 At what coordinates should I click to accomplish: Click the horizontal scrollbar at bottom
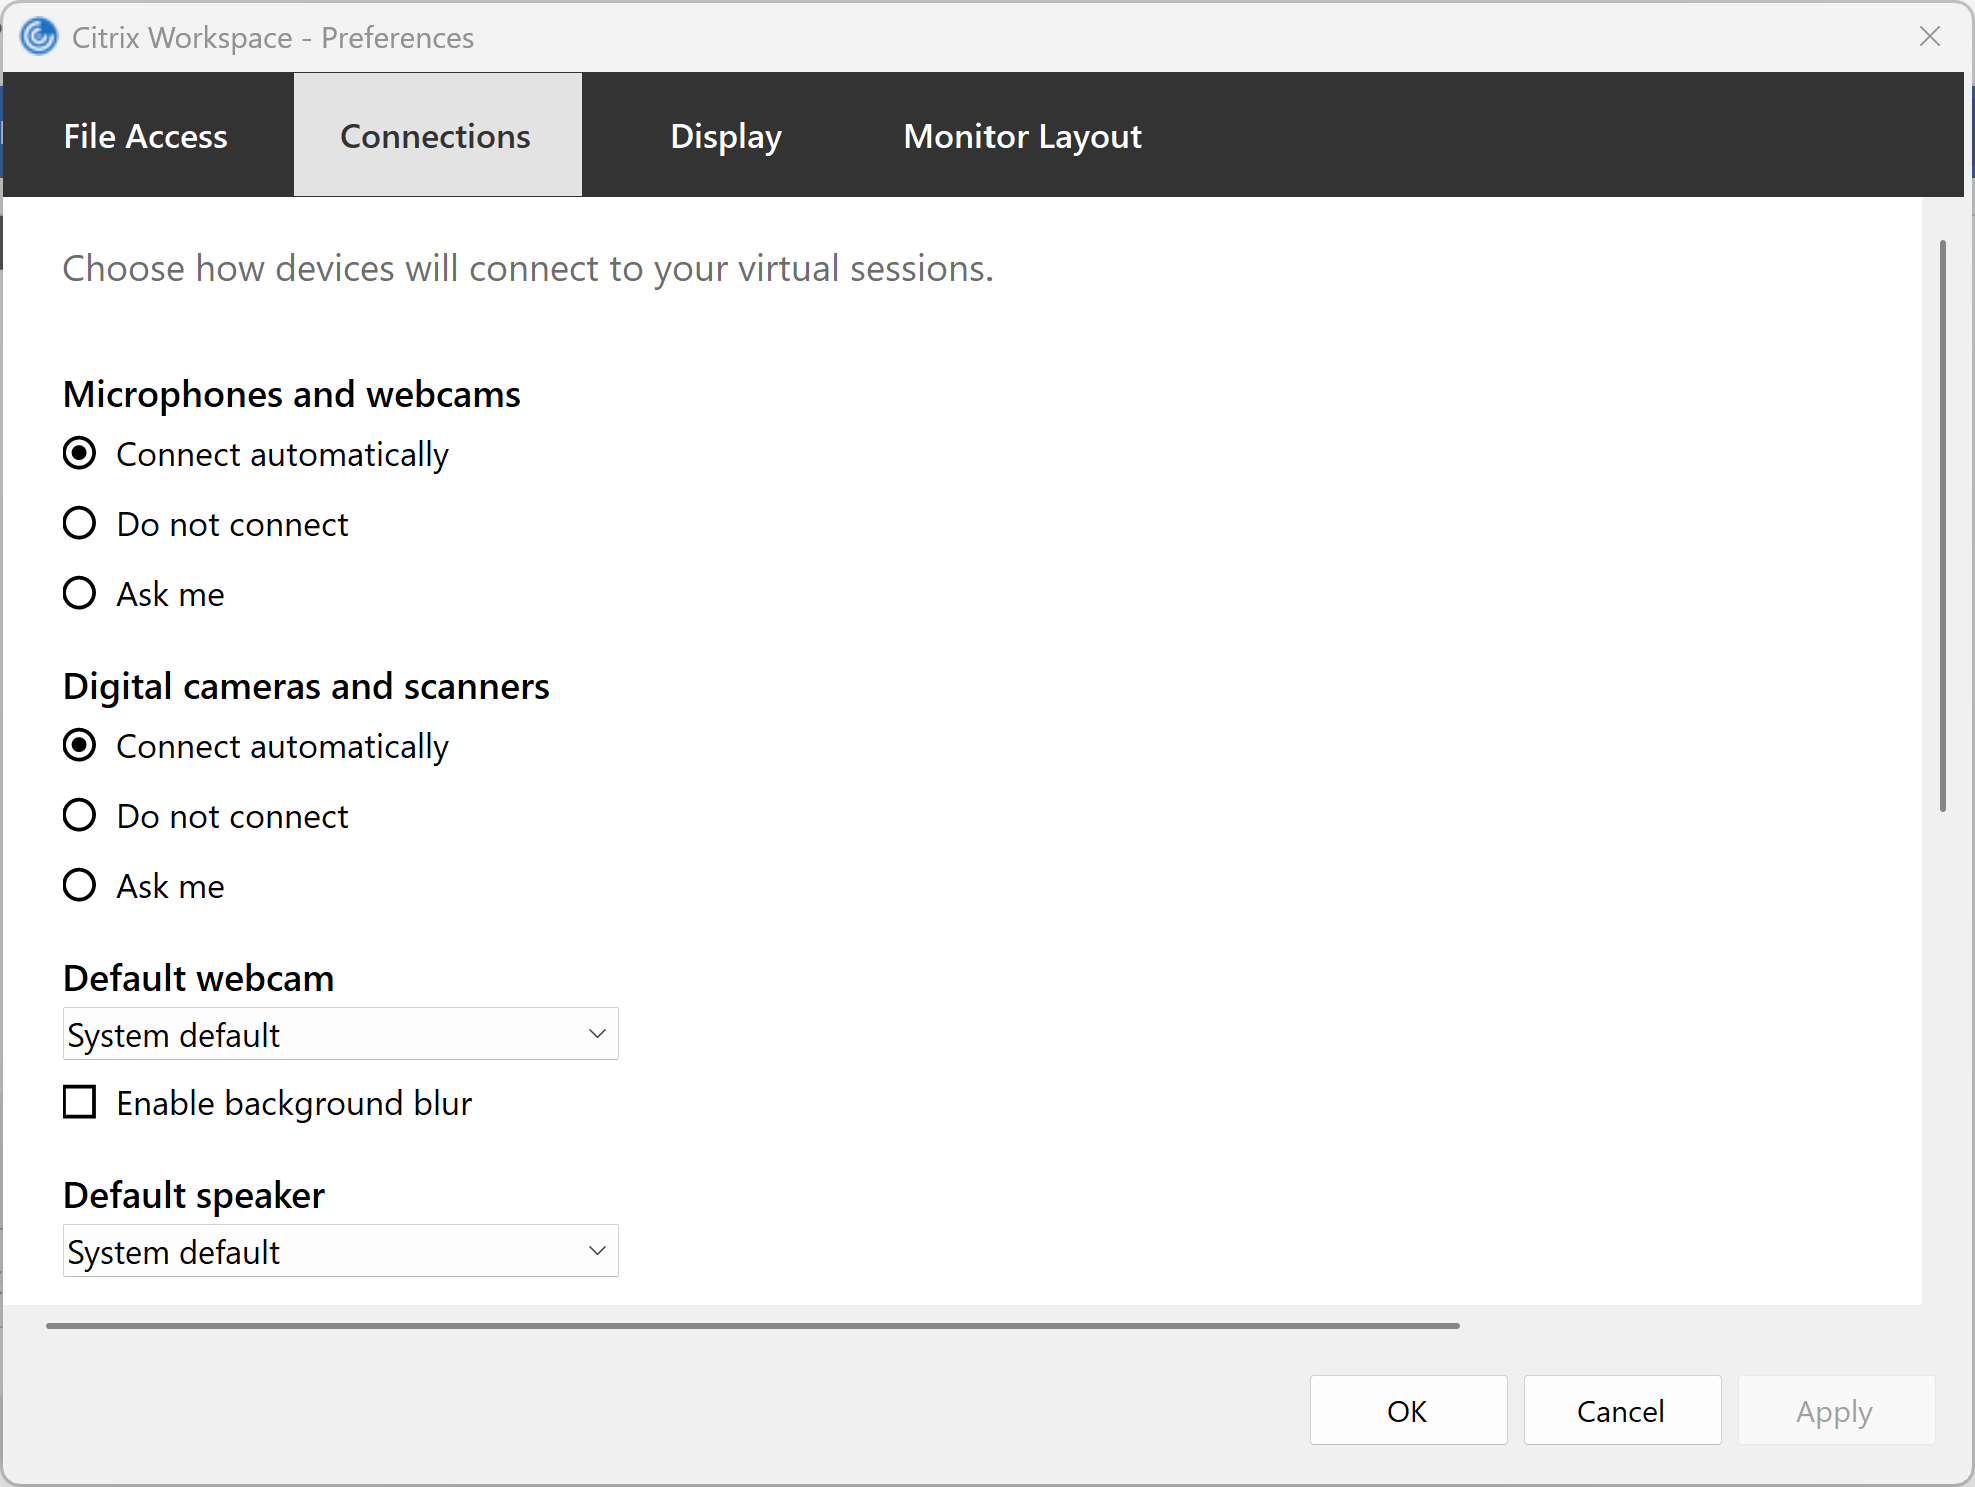click(x=752, y=1326)
